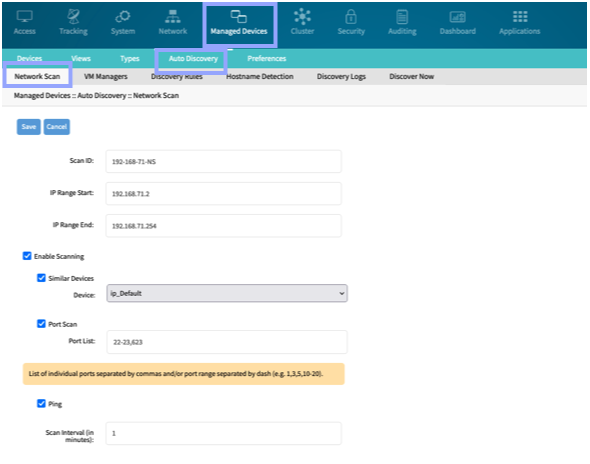Uncheck the Enable Scanning checkbox
This screenshot has height=464, width=590.
click(x=27, y=256)
